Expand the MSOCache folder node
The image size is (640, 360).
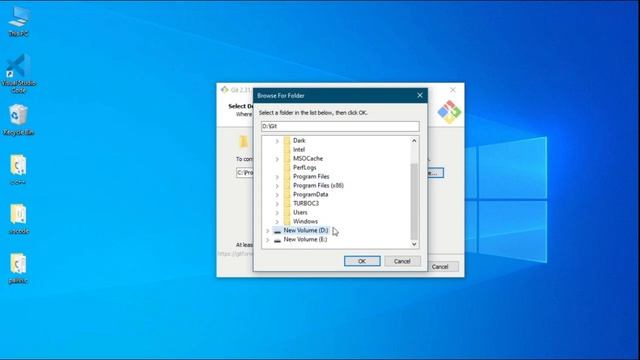277,159
